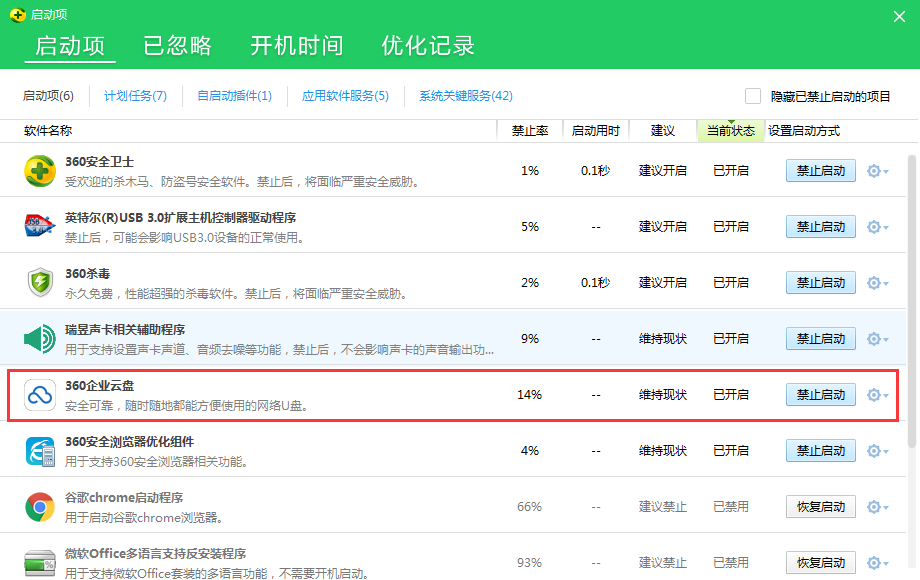Click the 禁止率 column header
Viewport: 920px width, 580px height.
pyautogui.click(x=529, y=131)
